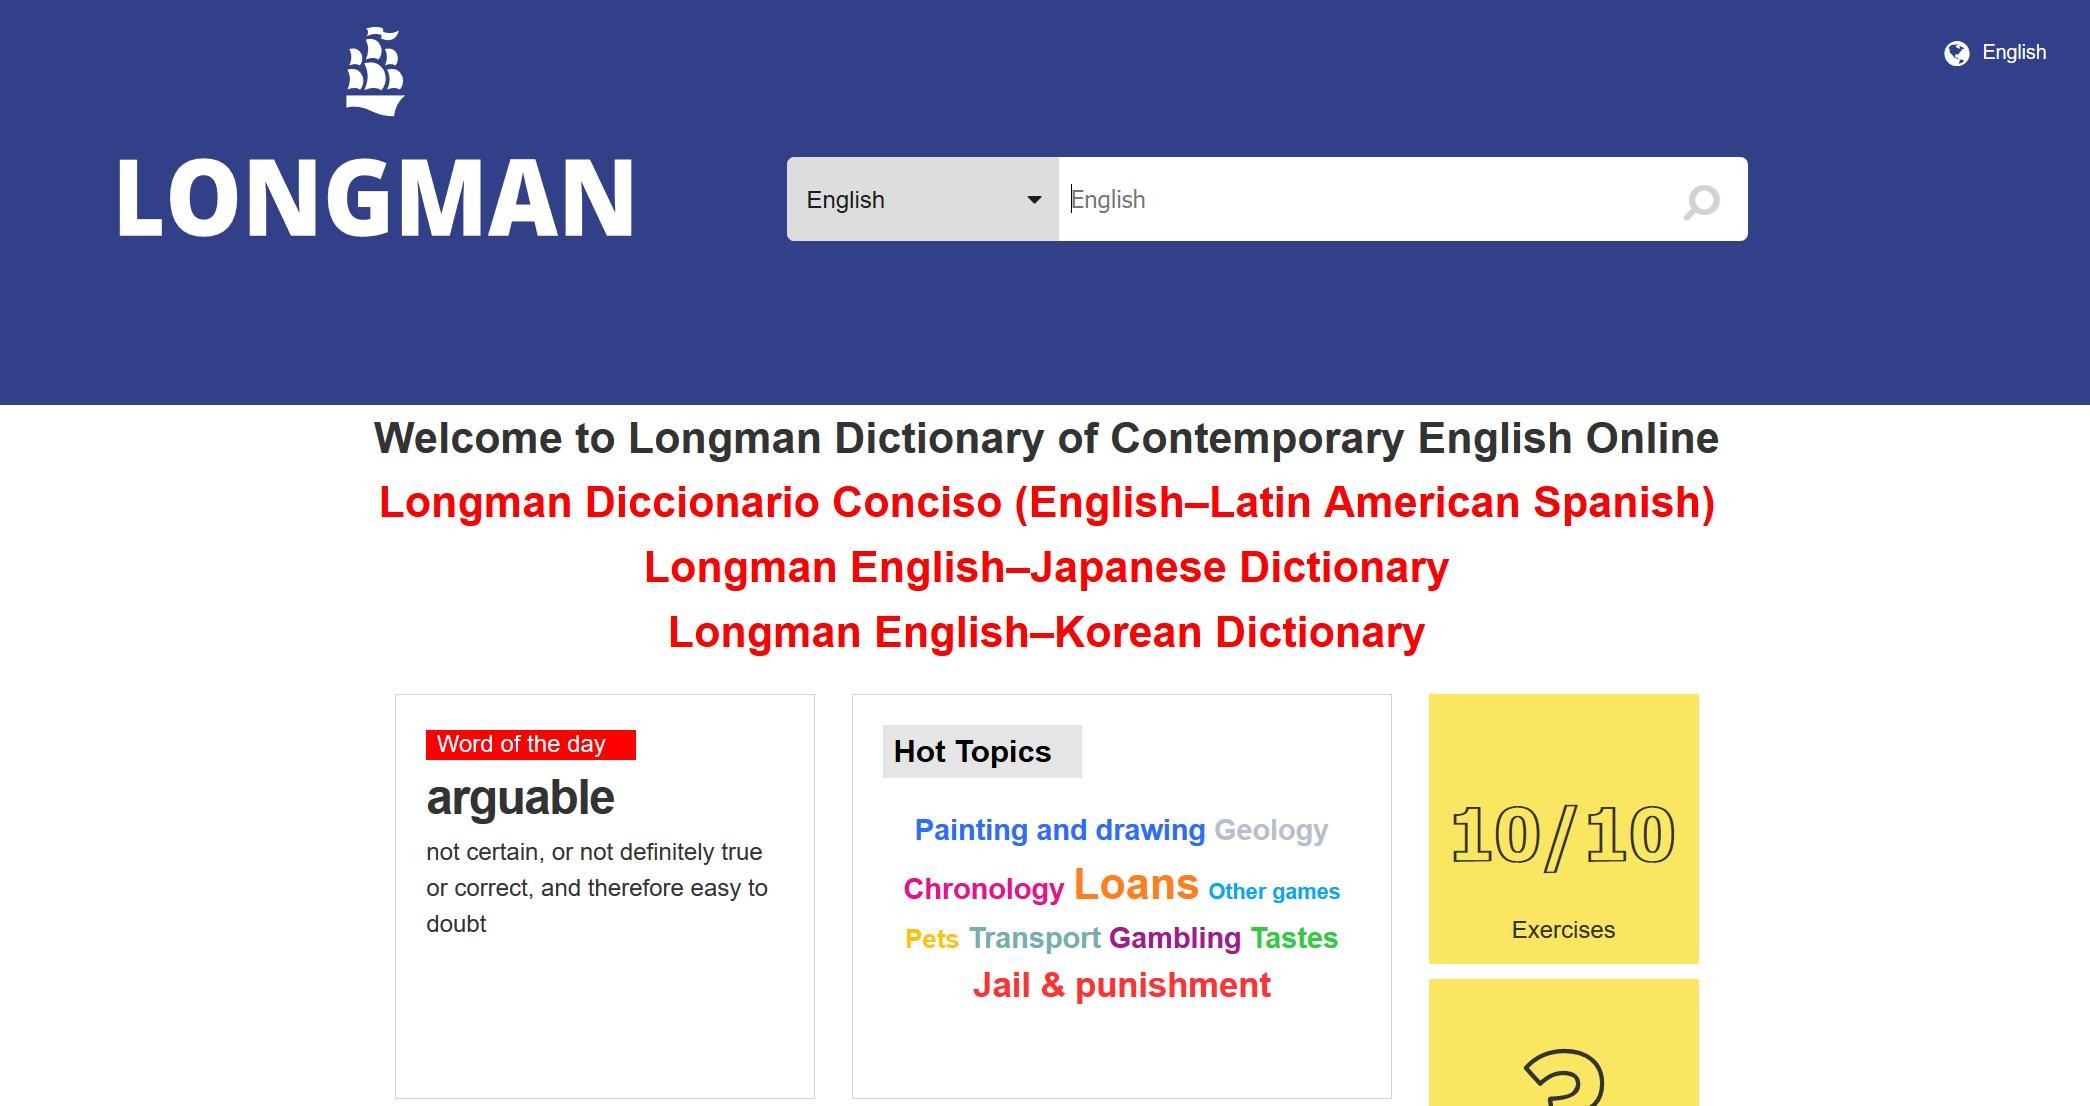Open the 10/10 Exercises tile

[1563, 828]
